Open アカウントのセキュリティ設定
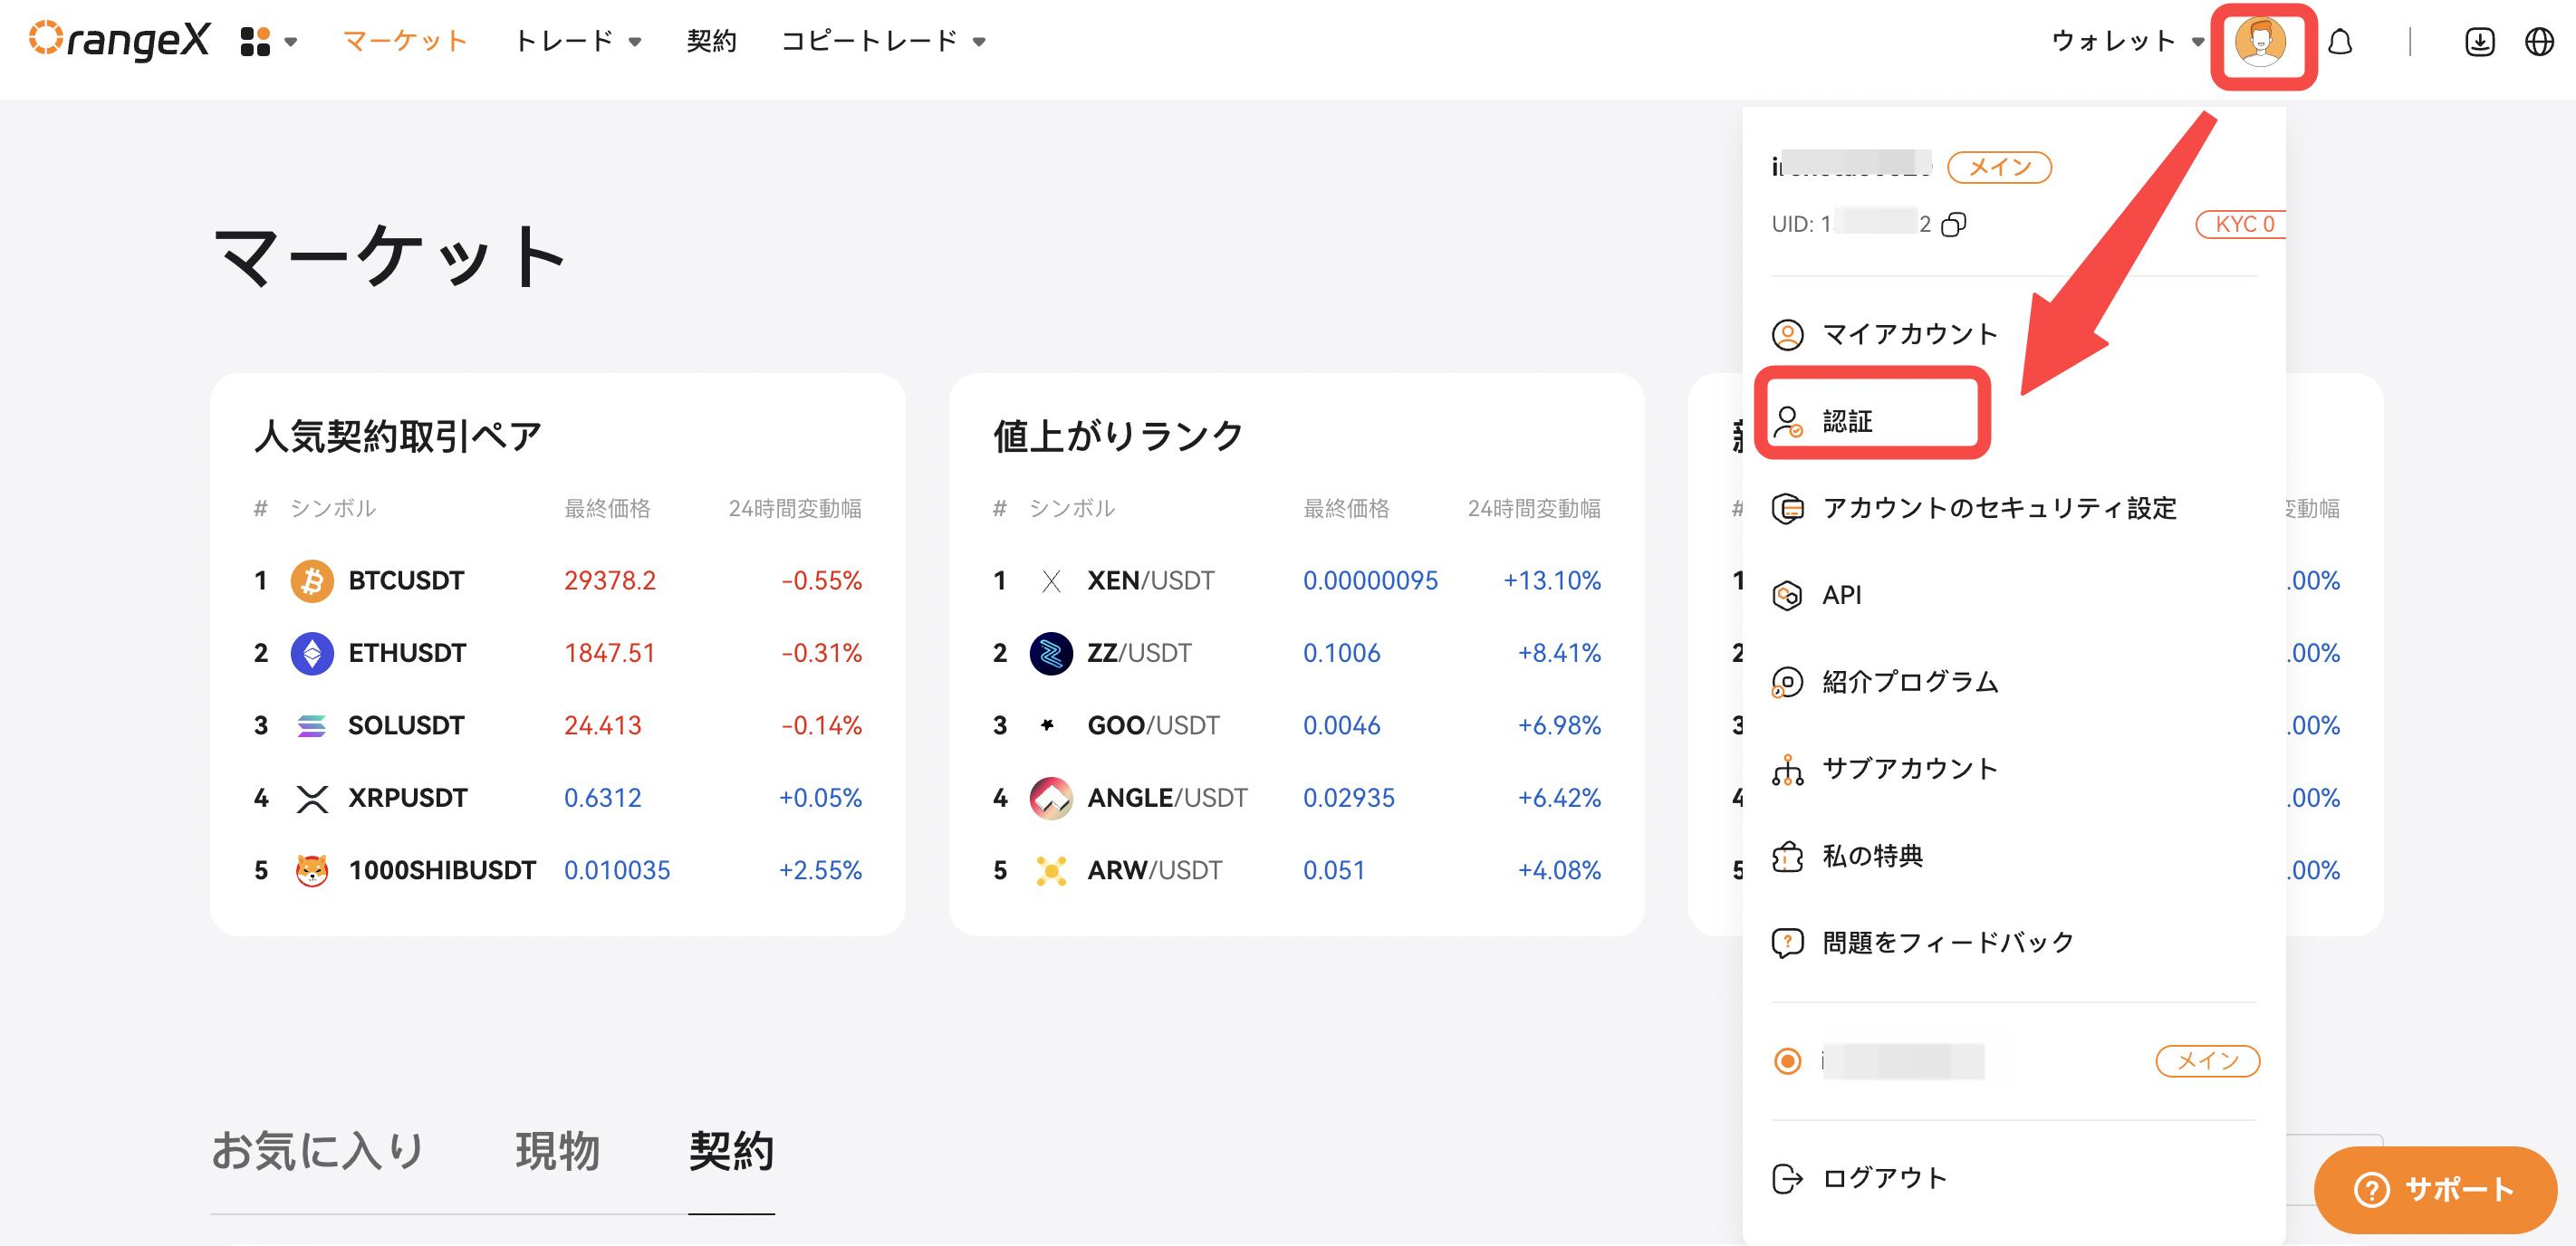The image size is (2576, 1246). point(1999,508)
